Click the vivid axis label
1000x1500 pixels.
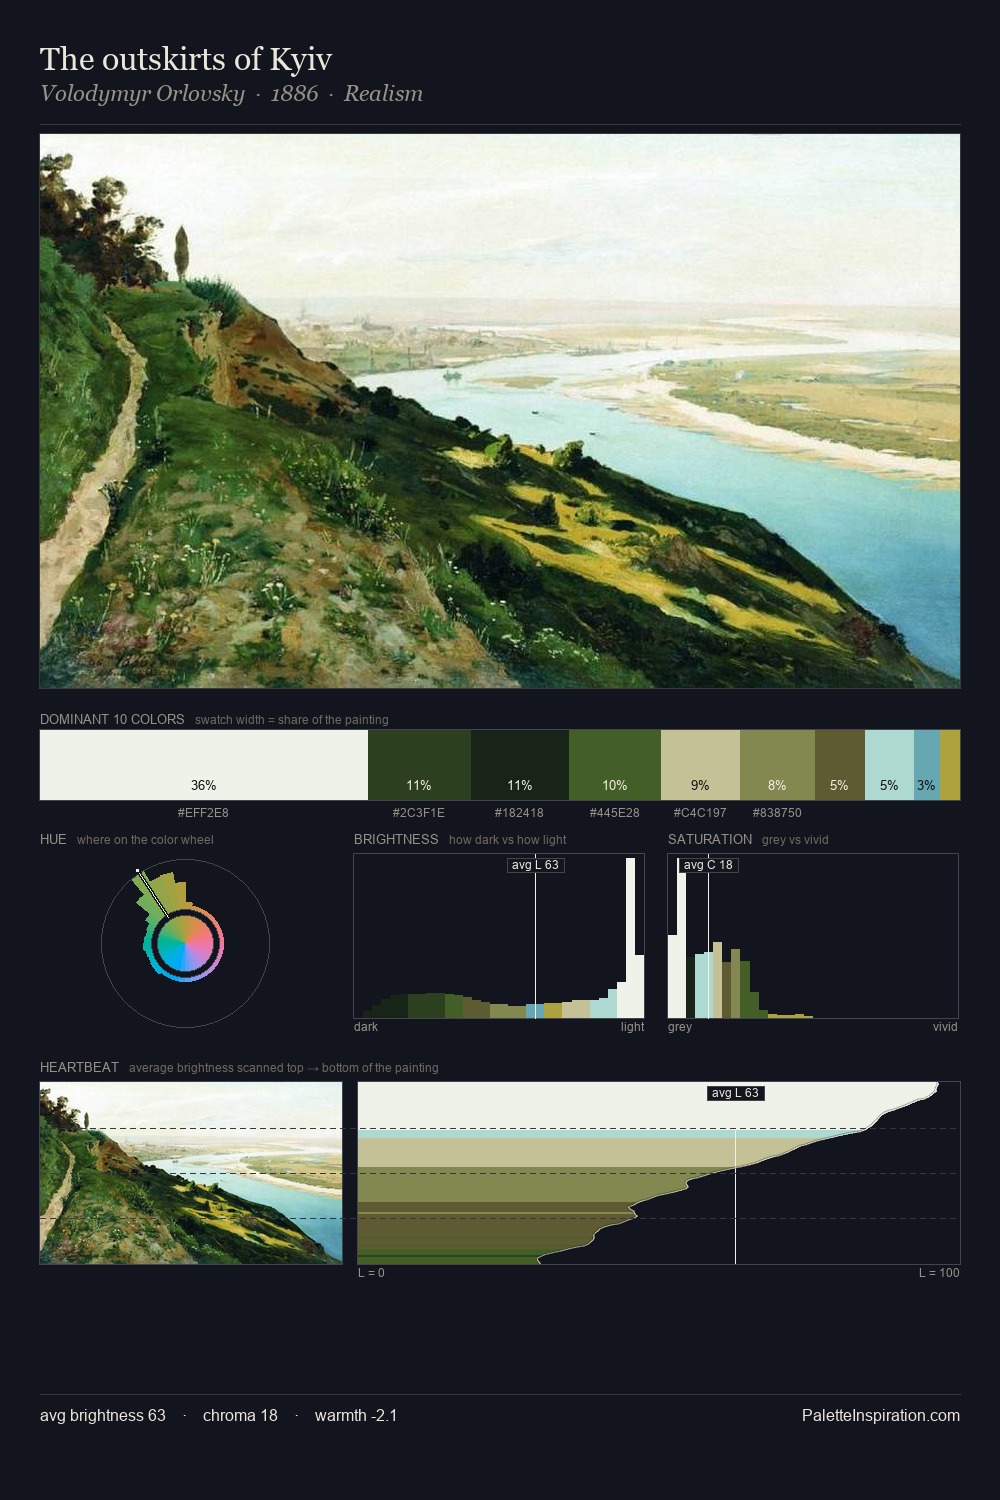click(x=945, y=1027)
